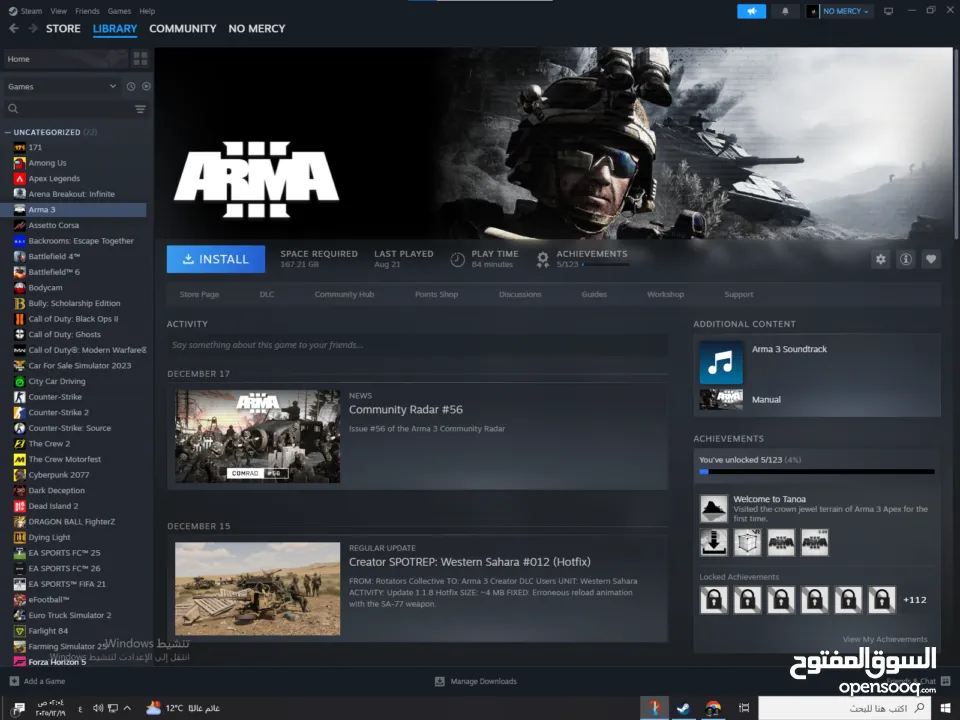The height and width of the screenshot is (720, 960).
Task: Open the Community Radar #56 news thumbnail
Action: tap(257, 436)
